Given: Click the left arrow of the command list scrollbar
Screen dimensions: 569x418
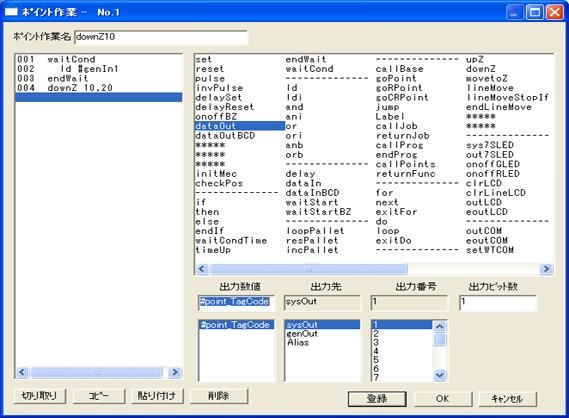Looking at the screenshot, I should (x=202, y=269).
